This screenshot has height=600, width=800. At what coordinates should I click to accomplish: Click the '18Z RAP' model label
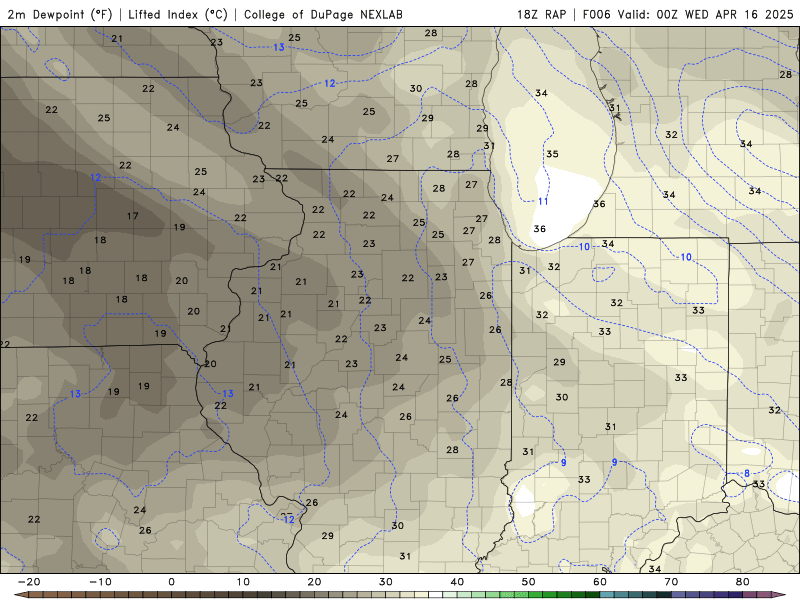(541, 14)
